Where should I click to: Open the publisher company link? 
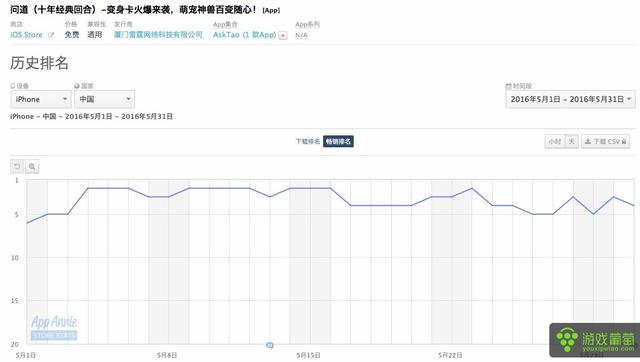click(158, 35)
